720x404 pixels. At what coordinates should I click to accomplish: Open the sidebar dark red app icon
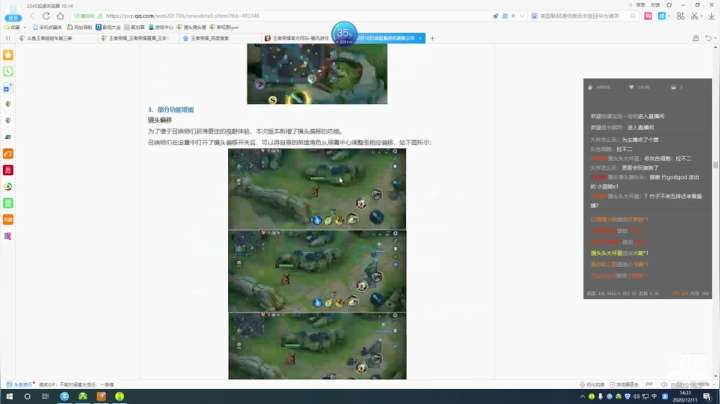8,170
